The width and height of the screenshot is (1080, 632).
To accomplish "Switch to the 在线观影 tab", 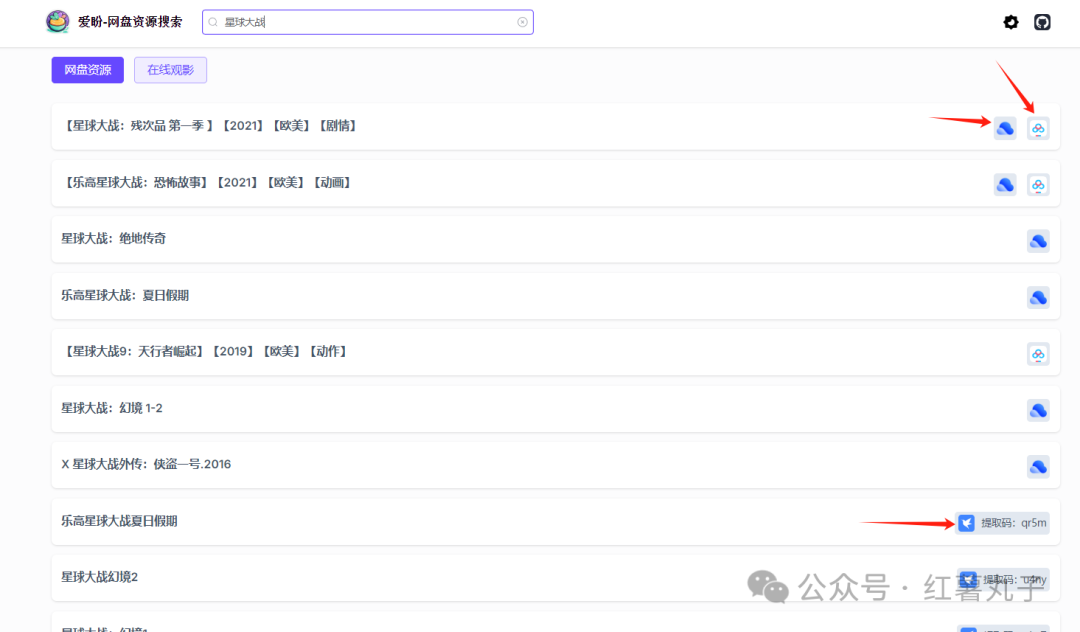I will tap(170, 70).
